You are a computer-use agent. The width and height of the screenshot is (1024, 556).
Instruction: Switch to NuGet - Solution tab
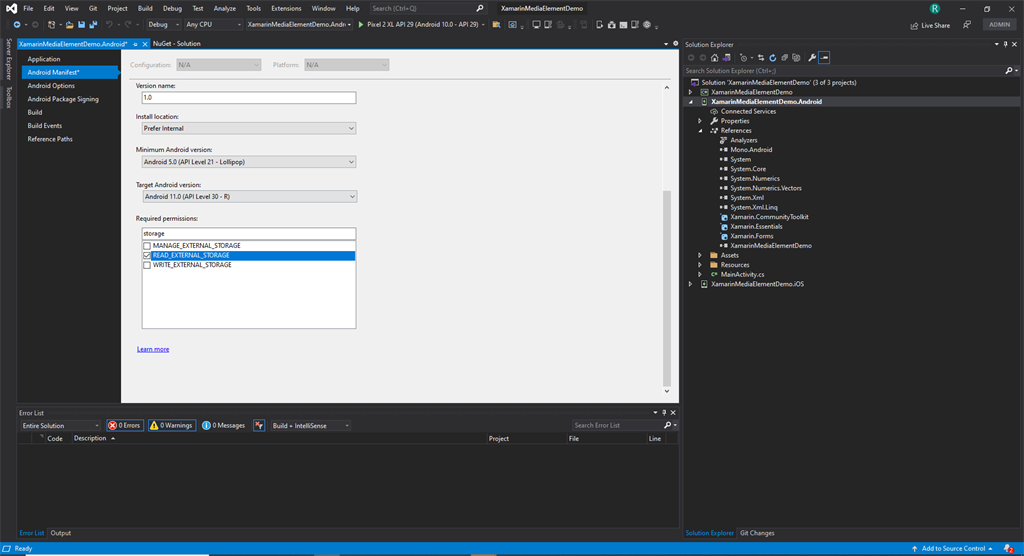176,44
